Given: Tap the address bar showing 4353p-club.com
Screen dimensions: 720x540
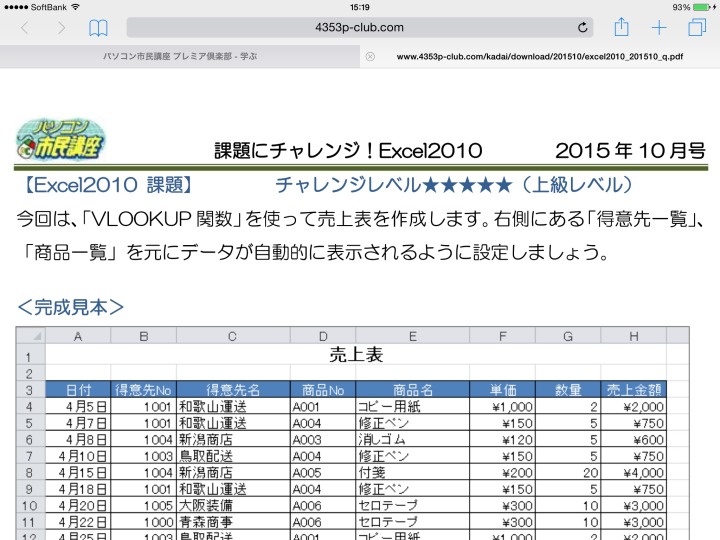Looking at the screenshot, I should (x=360, y=28).
